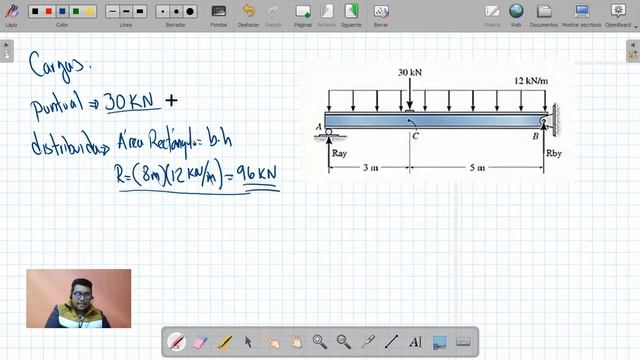Click the presenter webcam video thumbnail
This screenshot has width=640, height=360.
pos(79,298)
